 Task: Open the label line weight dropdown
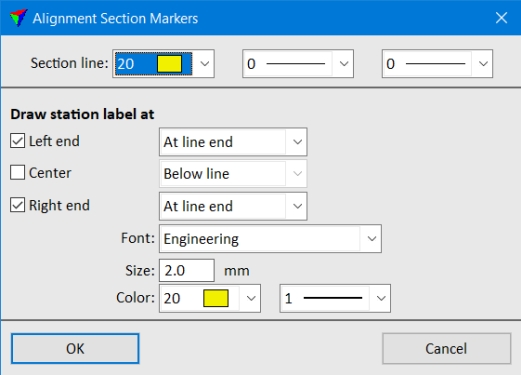coord(335,298)
